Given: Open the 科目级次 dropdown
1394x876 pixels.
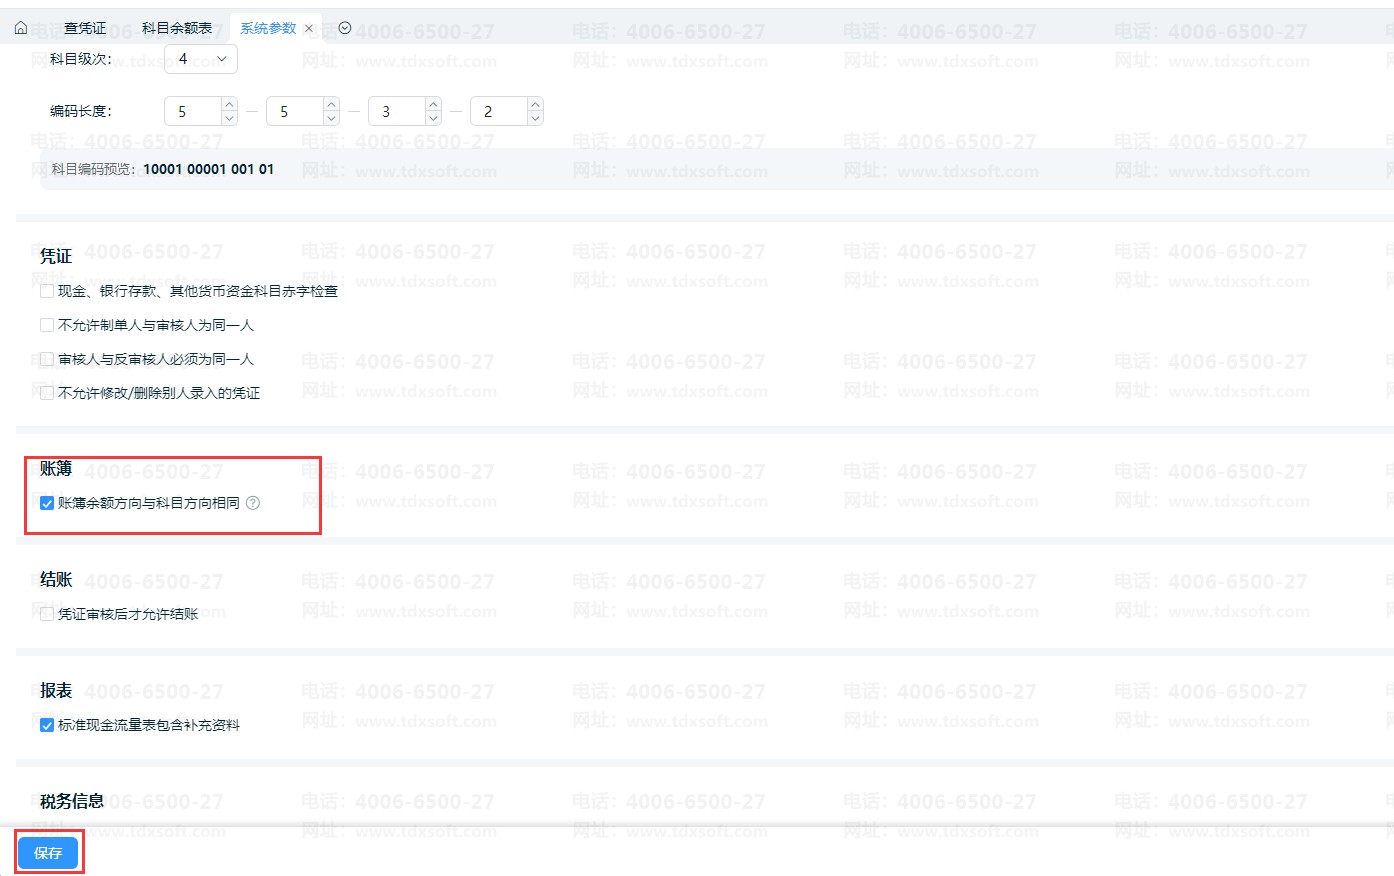Looking at the screenshot, I should 201,59.
